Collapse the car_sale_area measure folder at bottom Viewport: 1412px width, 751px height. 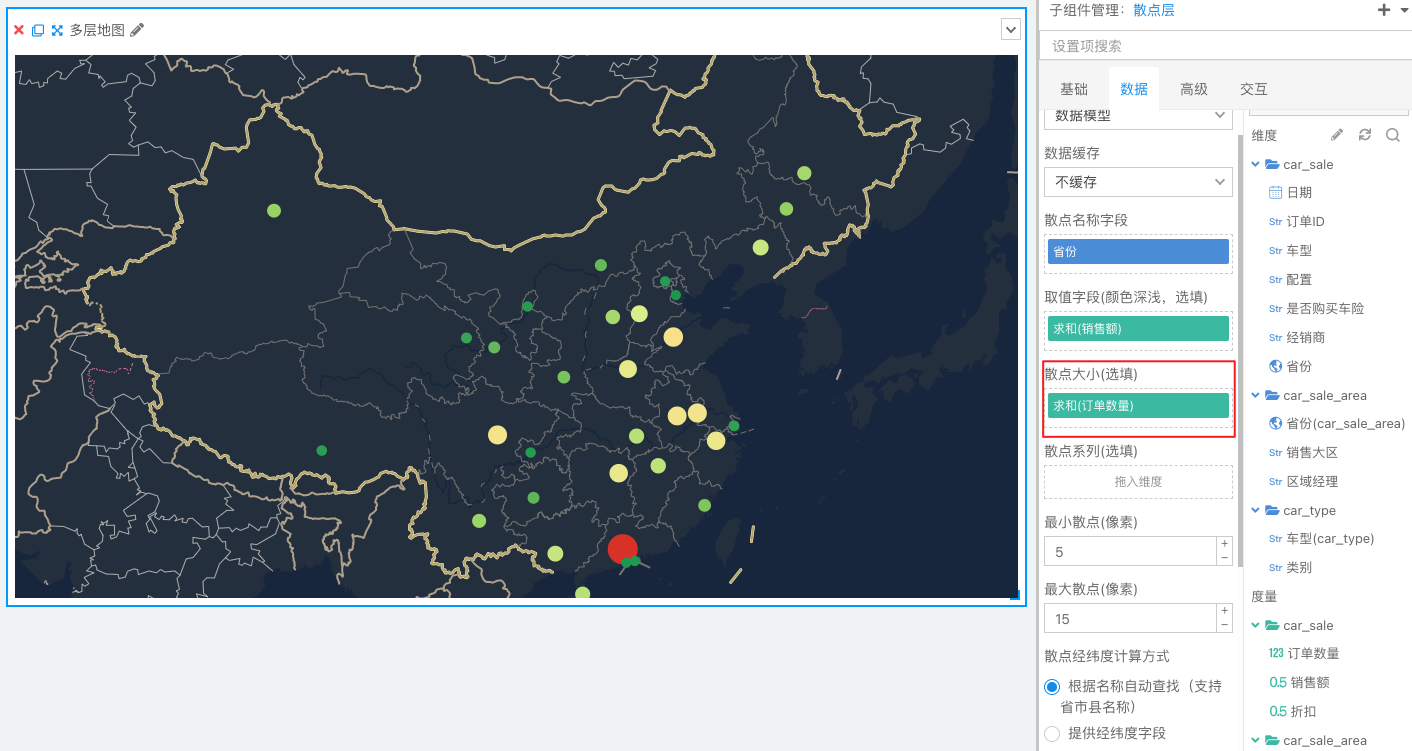tap(1256, 740)
